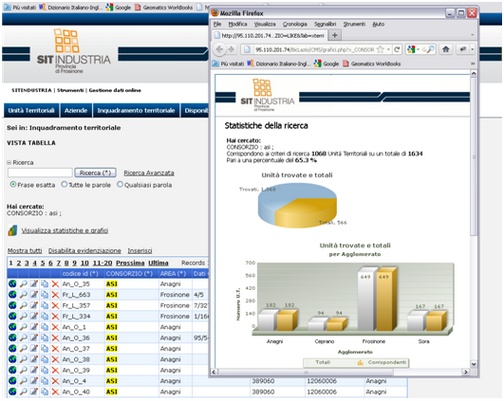Open the Segnalibri menu
The height and width of the screenshot is (401, 504).
325,24
